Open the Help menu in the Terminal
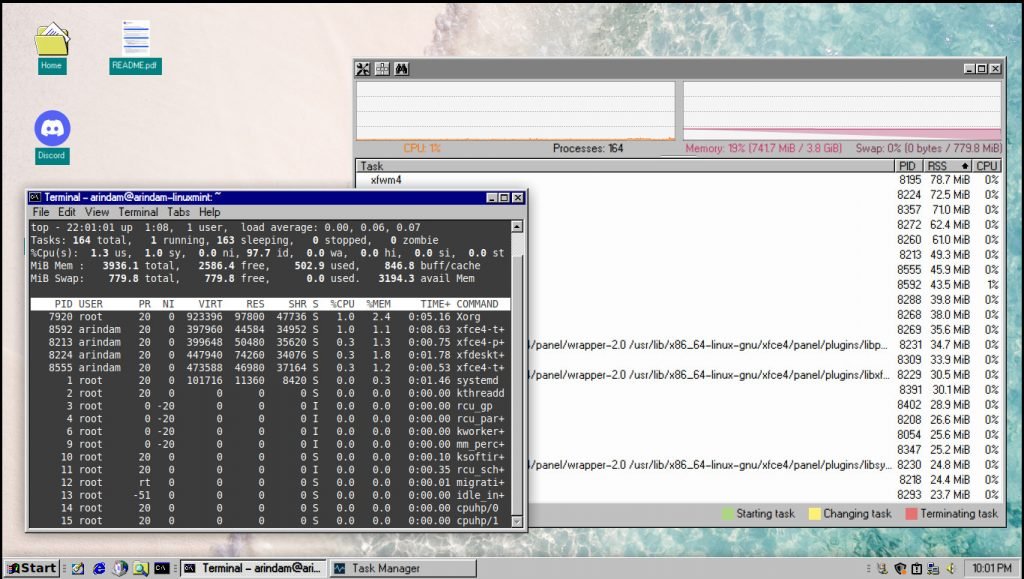This screenshot has width=1024, height=579. [210, 212]
